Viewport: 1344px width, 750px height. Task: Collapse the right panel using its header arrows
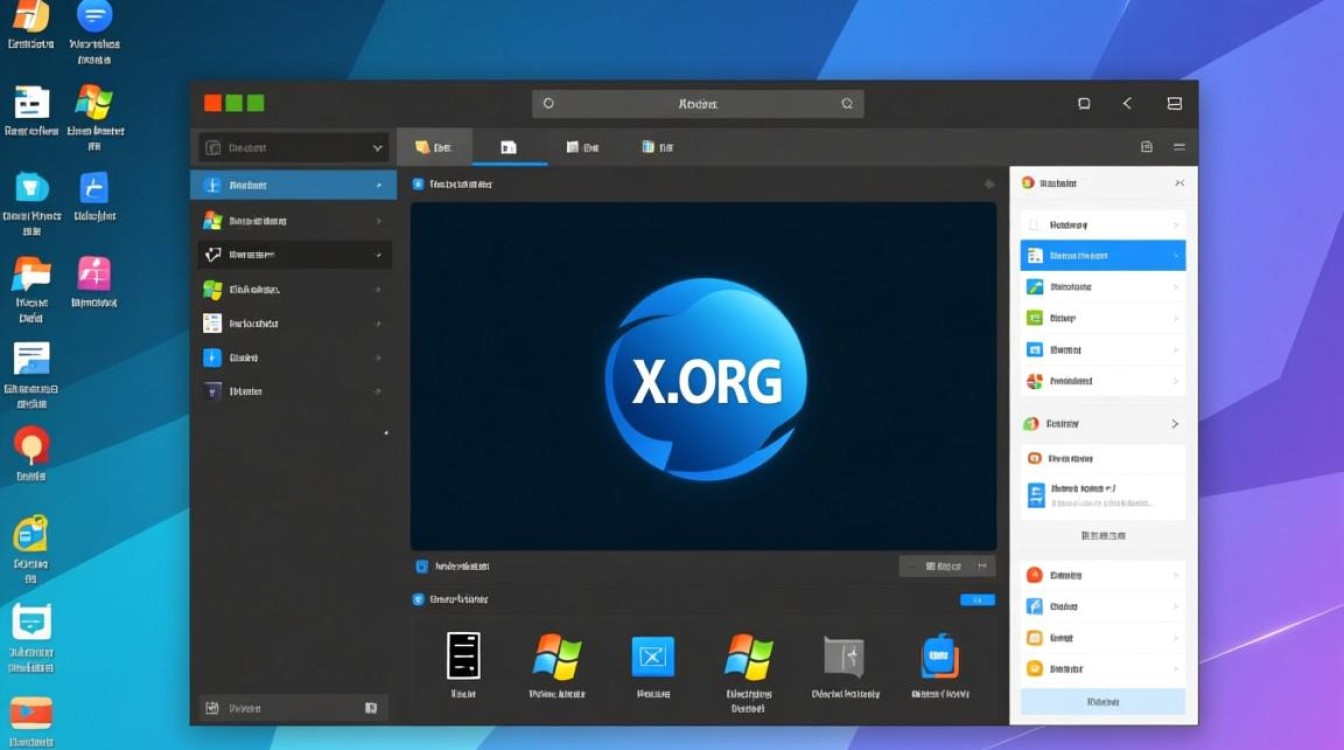click(x=1179, y=183)
